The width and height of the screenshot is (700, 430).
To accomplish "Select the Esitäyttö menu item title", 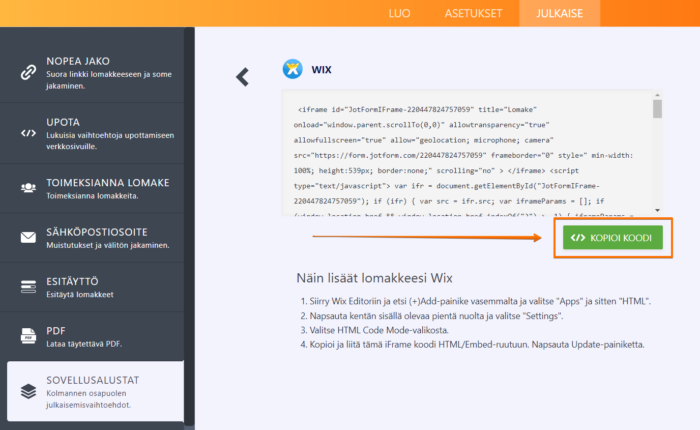I will (x=72, y=282).
